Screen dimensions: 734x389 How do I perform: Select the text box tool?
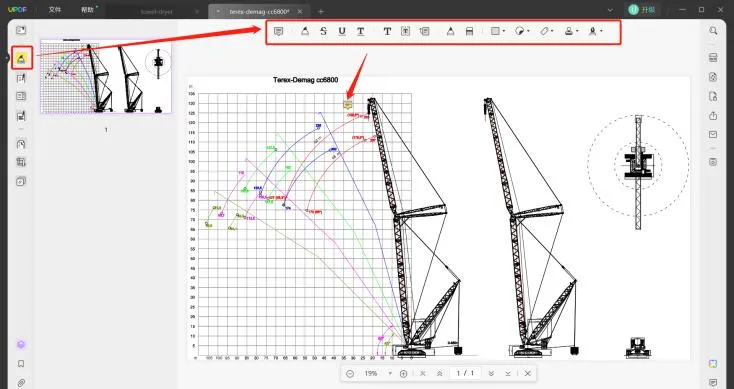tap(406, 31)
